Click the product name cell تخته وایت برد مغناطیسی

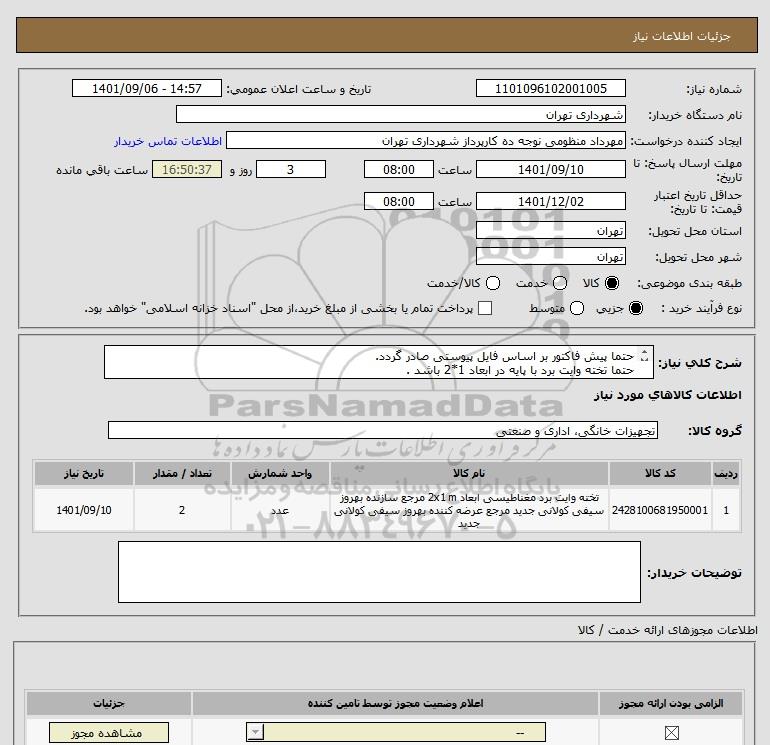click(469, 510)
